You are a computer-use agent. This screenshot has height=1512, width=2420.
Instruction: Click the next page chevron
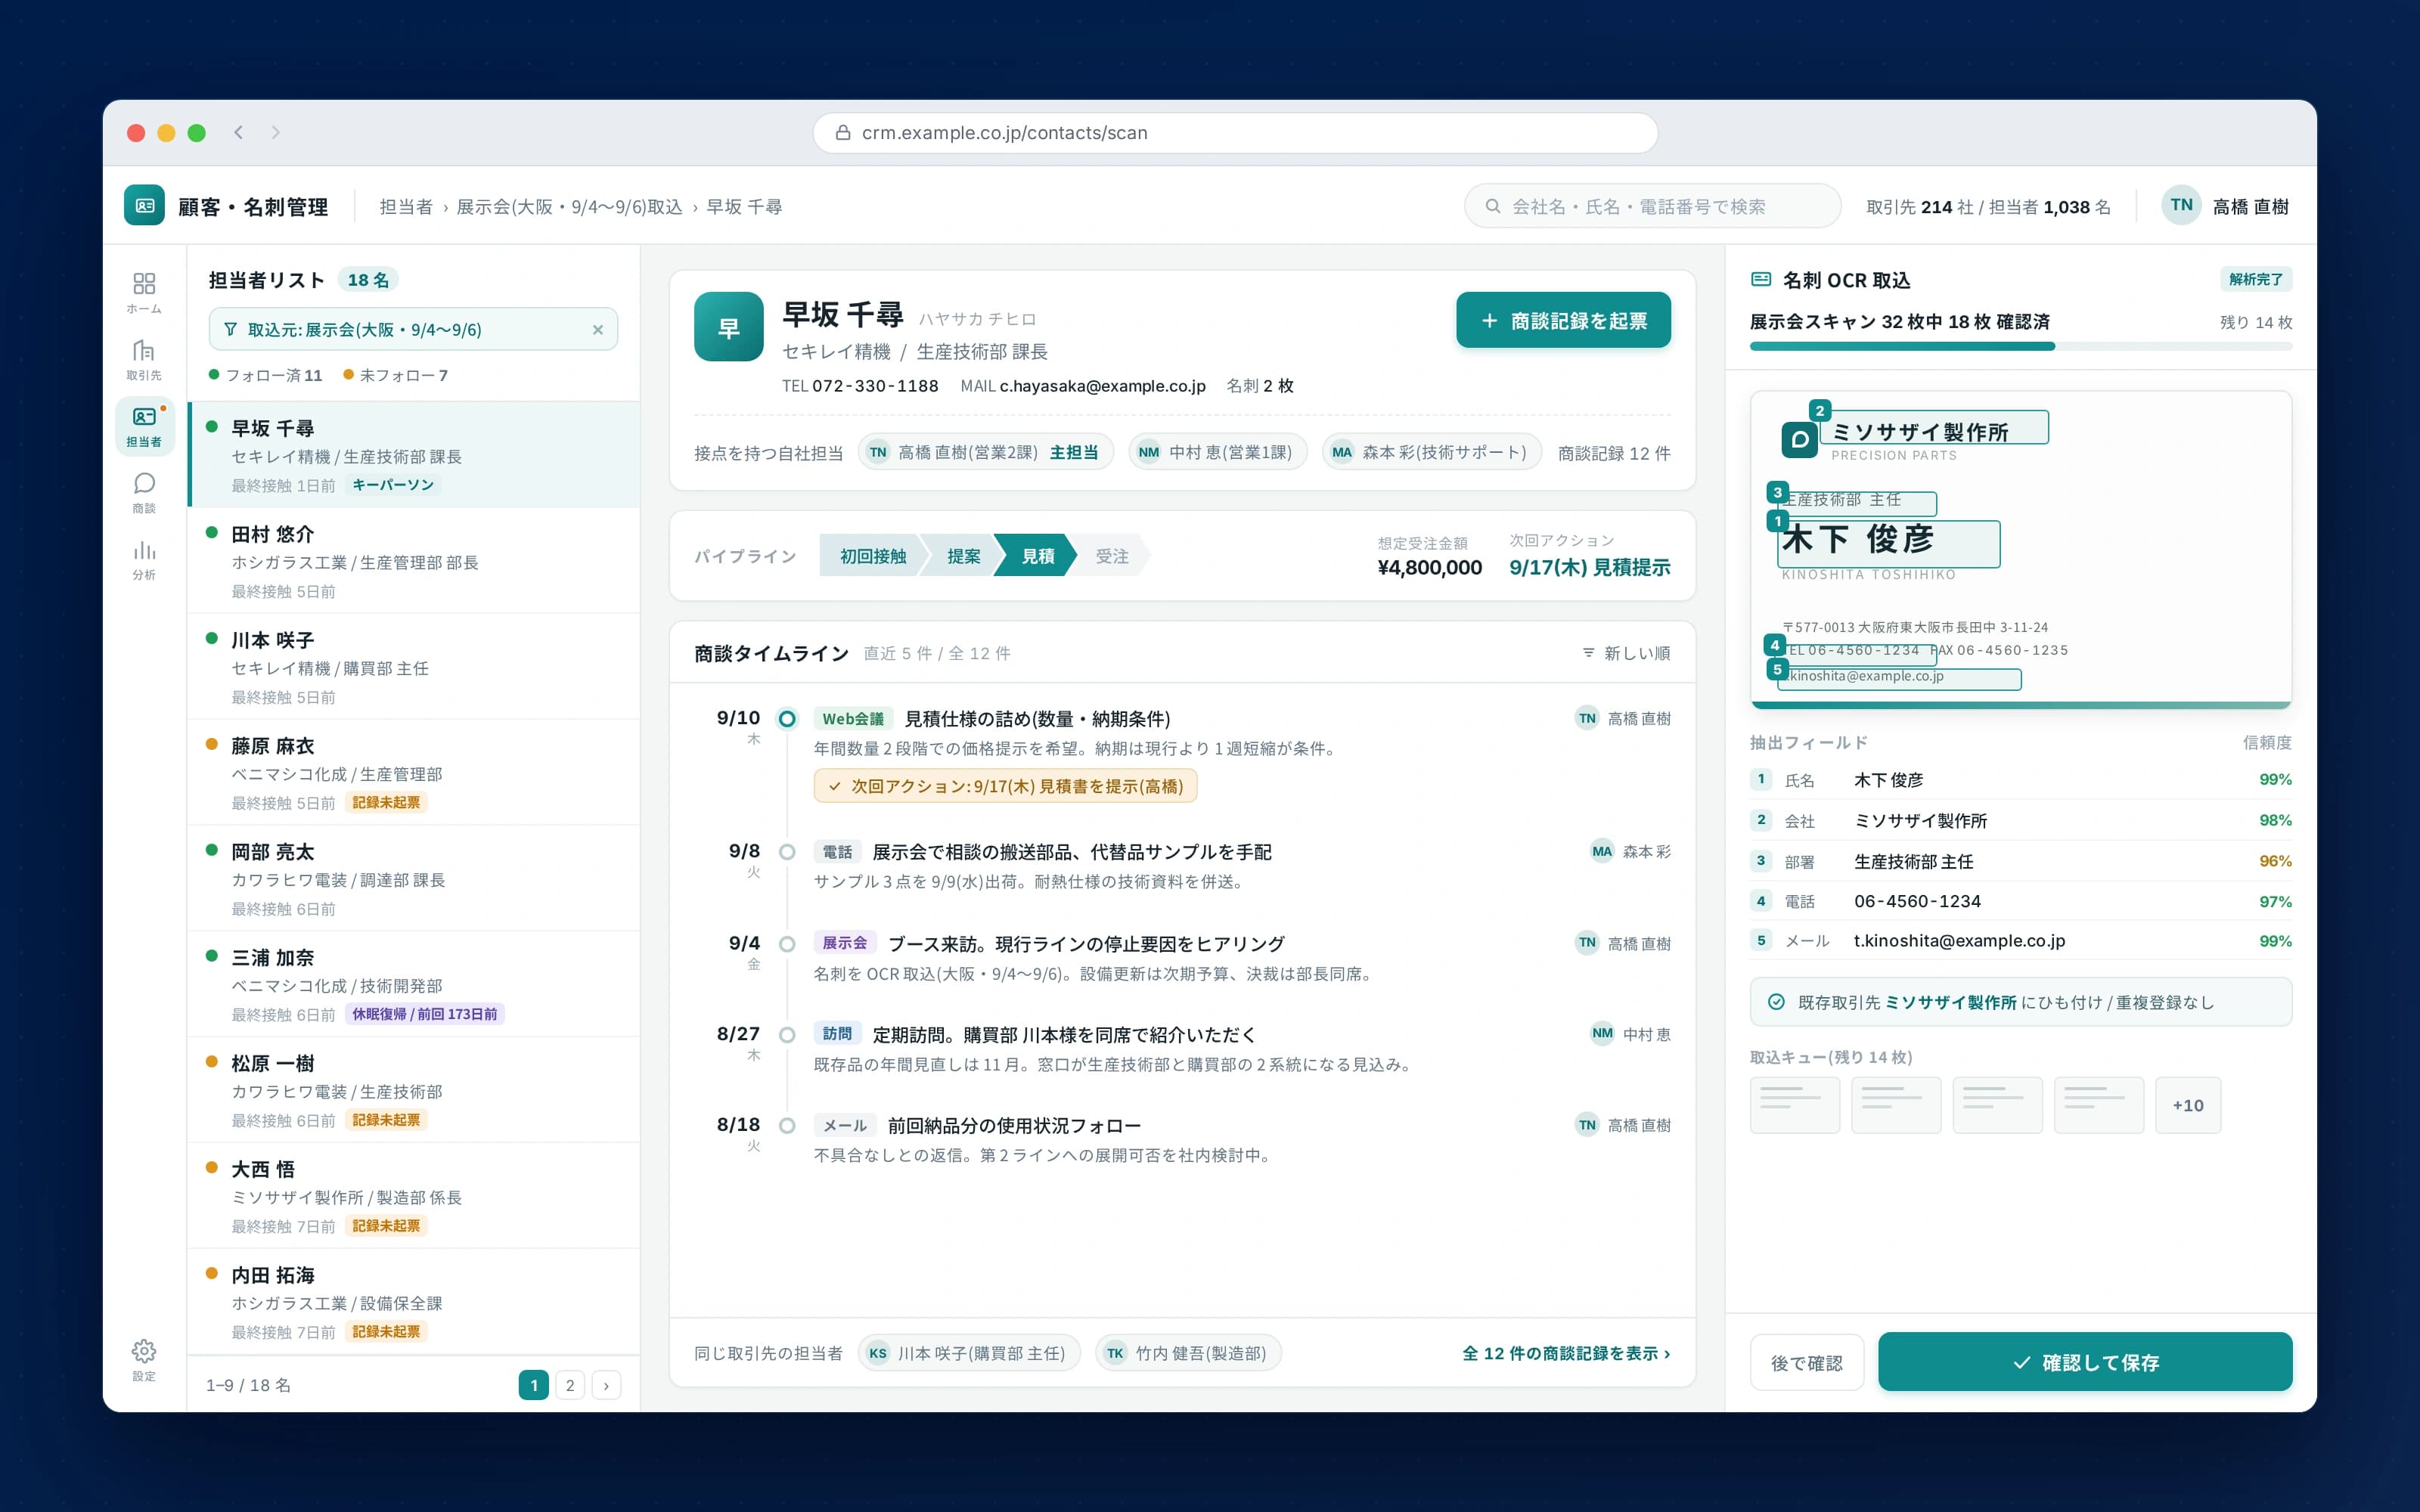[x=606, y=1385]
